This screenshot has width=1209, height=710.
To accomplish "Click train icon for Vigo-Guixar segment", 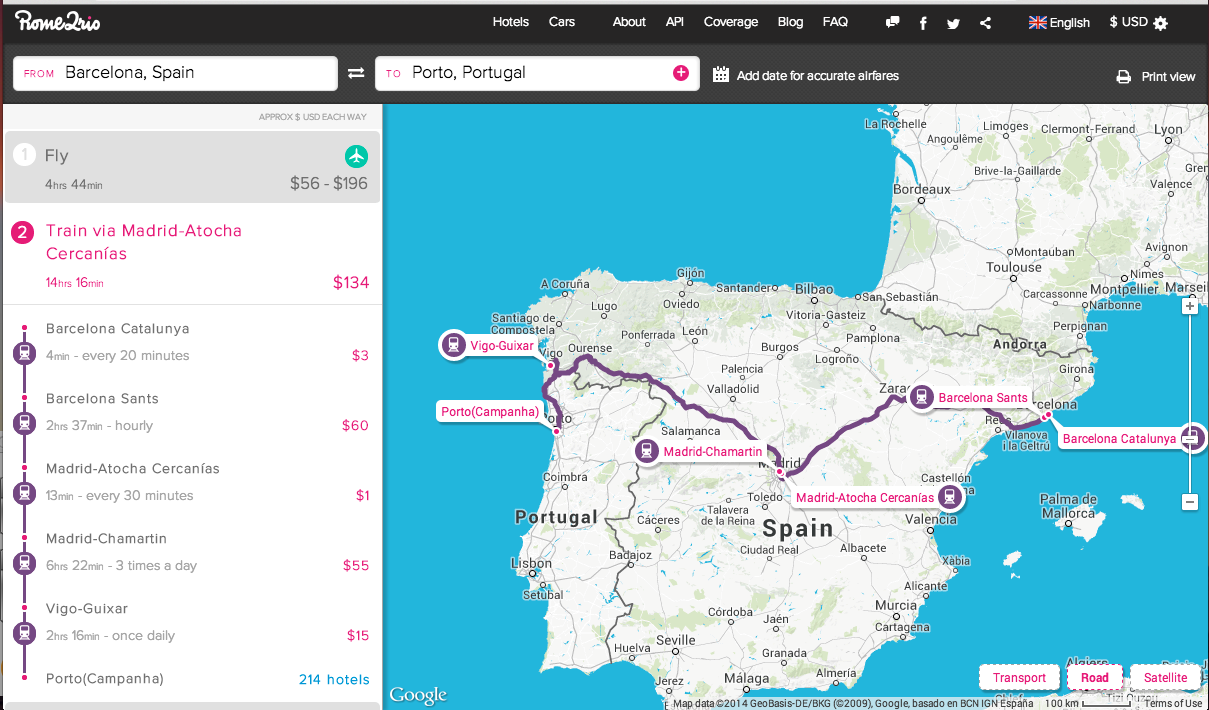I will (24, 633).
